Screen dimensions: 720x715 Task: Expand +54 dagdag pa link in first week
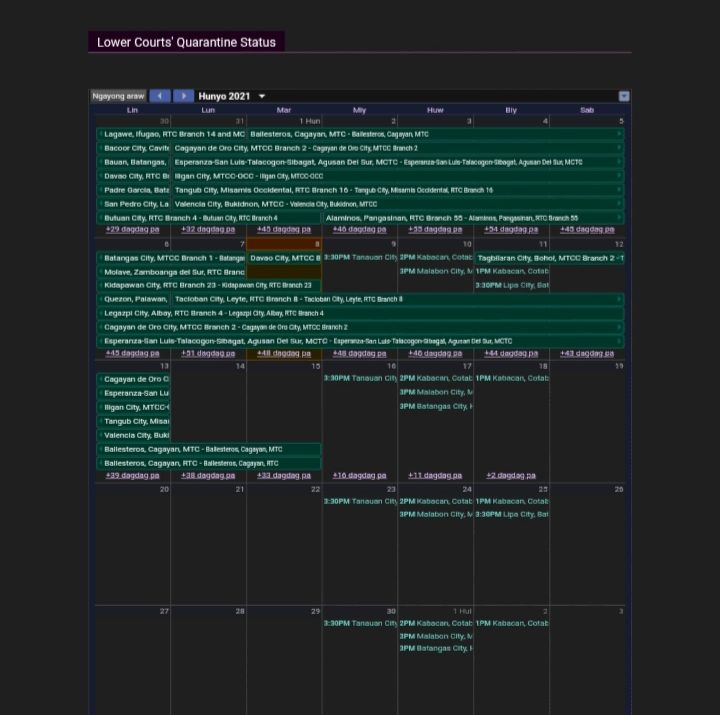click(x=511, y=229)
